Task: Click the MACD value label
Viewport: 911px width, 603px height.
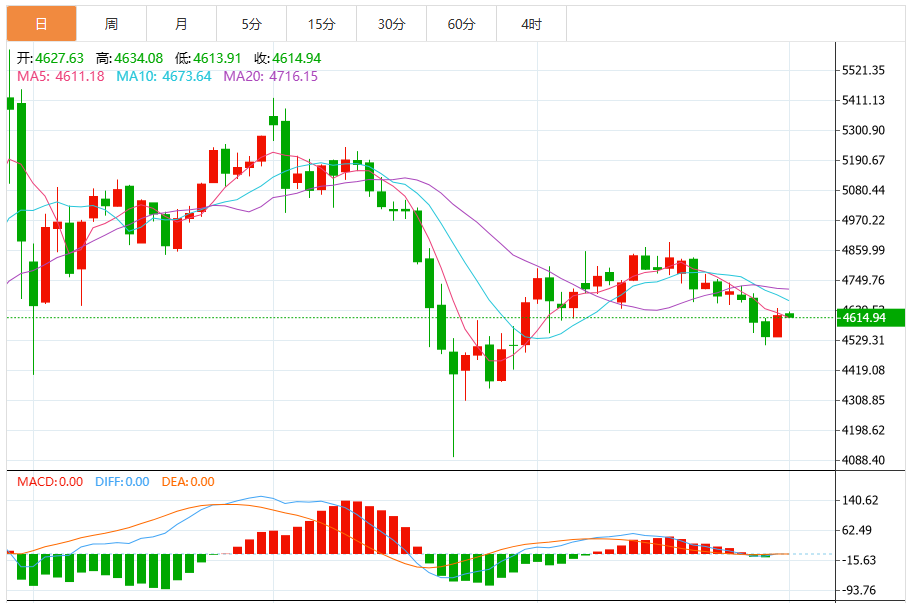Action: 50,482
